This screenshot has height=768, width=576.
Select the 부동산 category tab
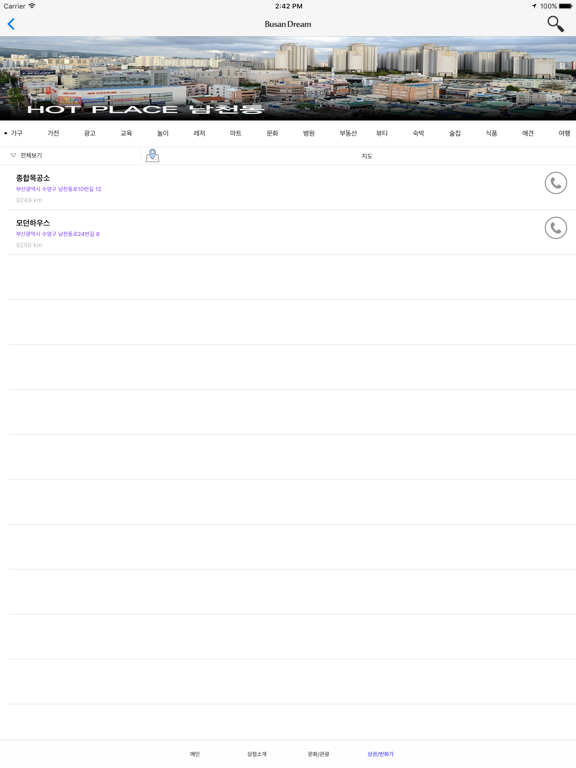coord(348,133)
